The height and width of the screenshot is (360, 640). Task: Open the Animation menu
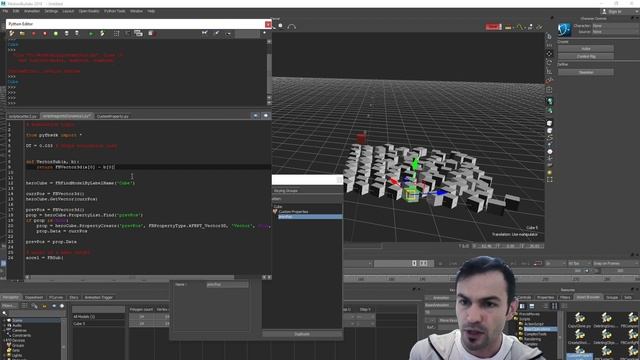click(x=32, y=11)
